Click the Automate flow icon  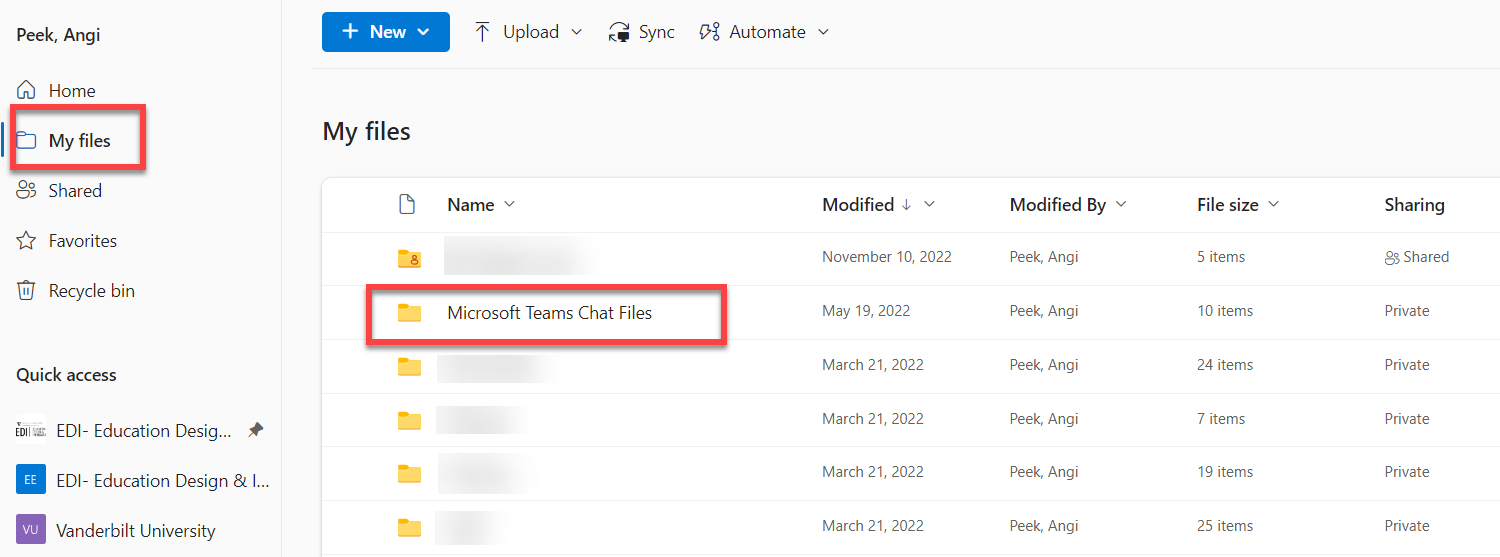click(709, 32)
